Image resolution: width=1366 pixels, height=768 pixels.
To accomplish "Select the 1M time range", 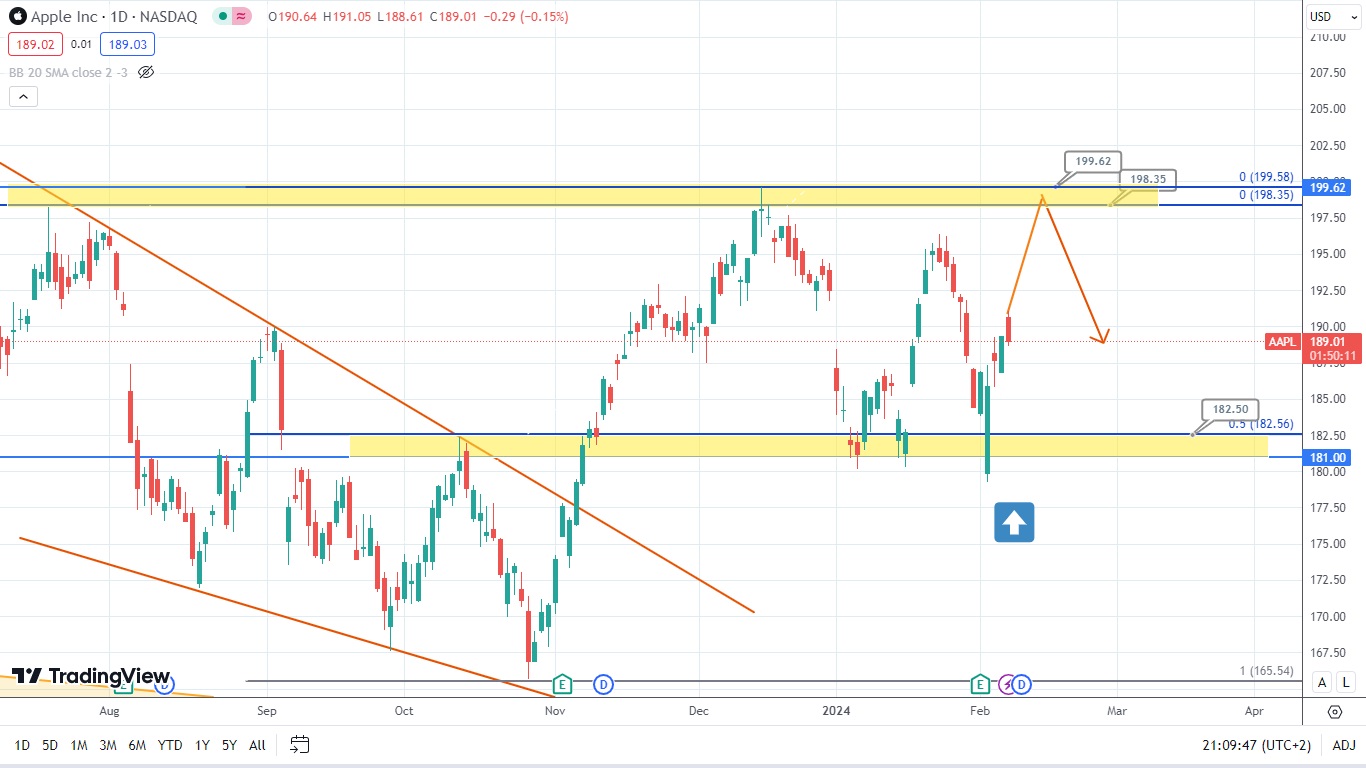I will [x=79, y=745].
